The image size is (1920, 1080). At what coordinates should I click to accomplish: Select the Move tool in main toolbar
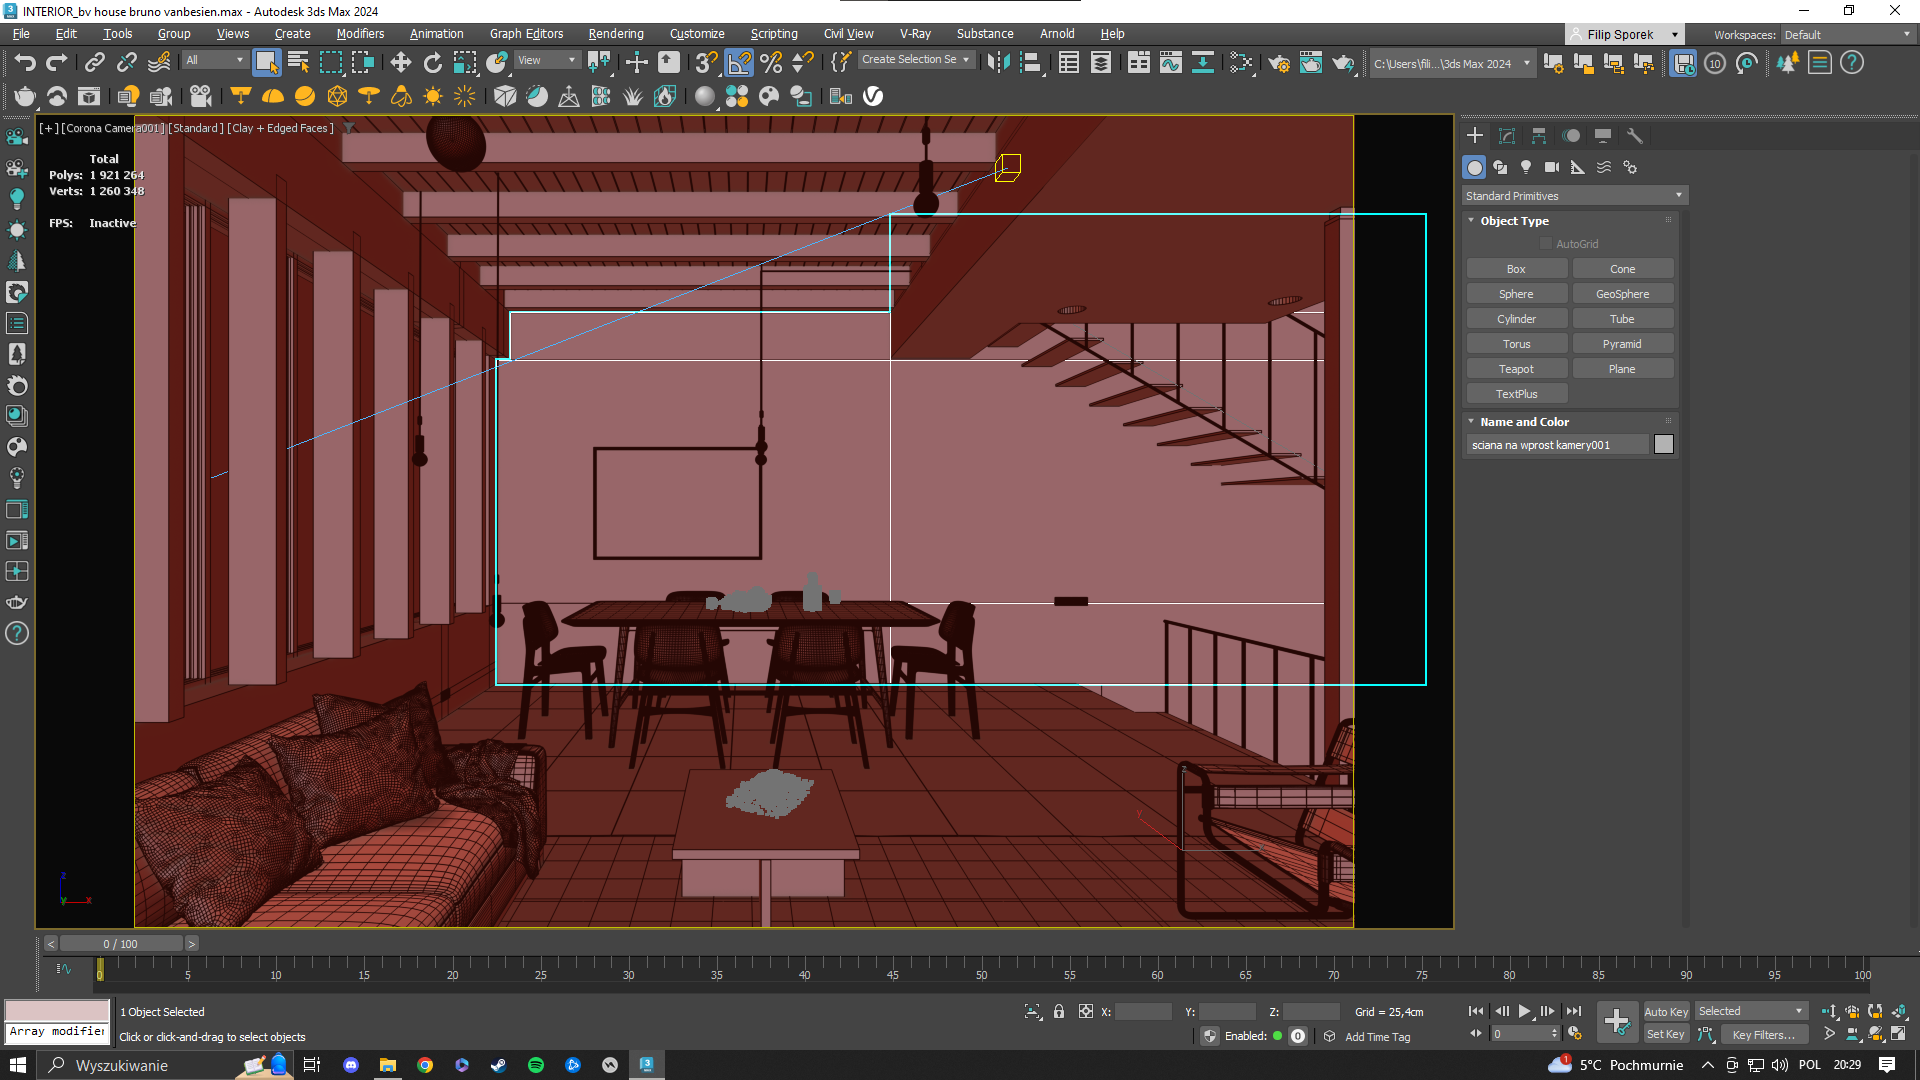point(400,63)
